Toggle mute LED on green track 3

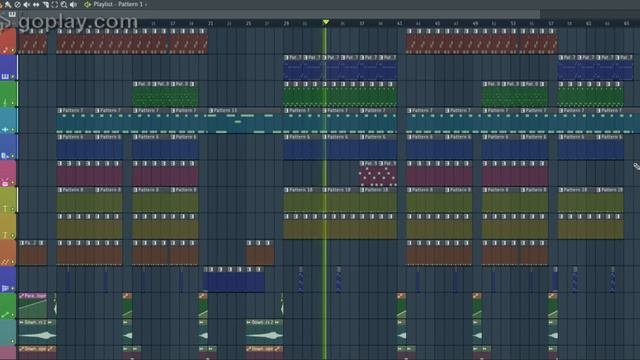[x=13, y=103]
